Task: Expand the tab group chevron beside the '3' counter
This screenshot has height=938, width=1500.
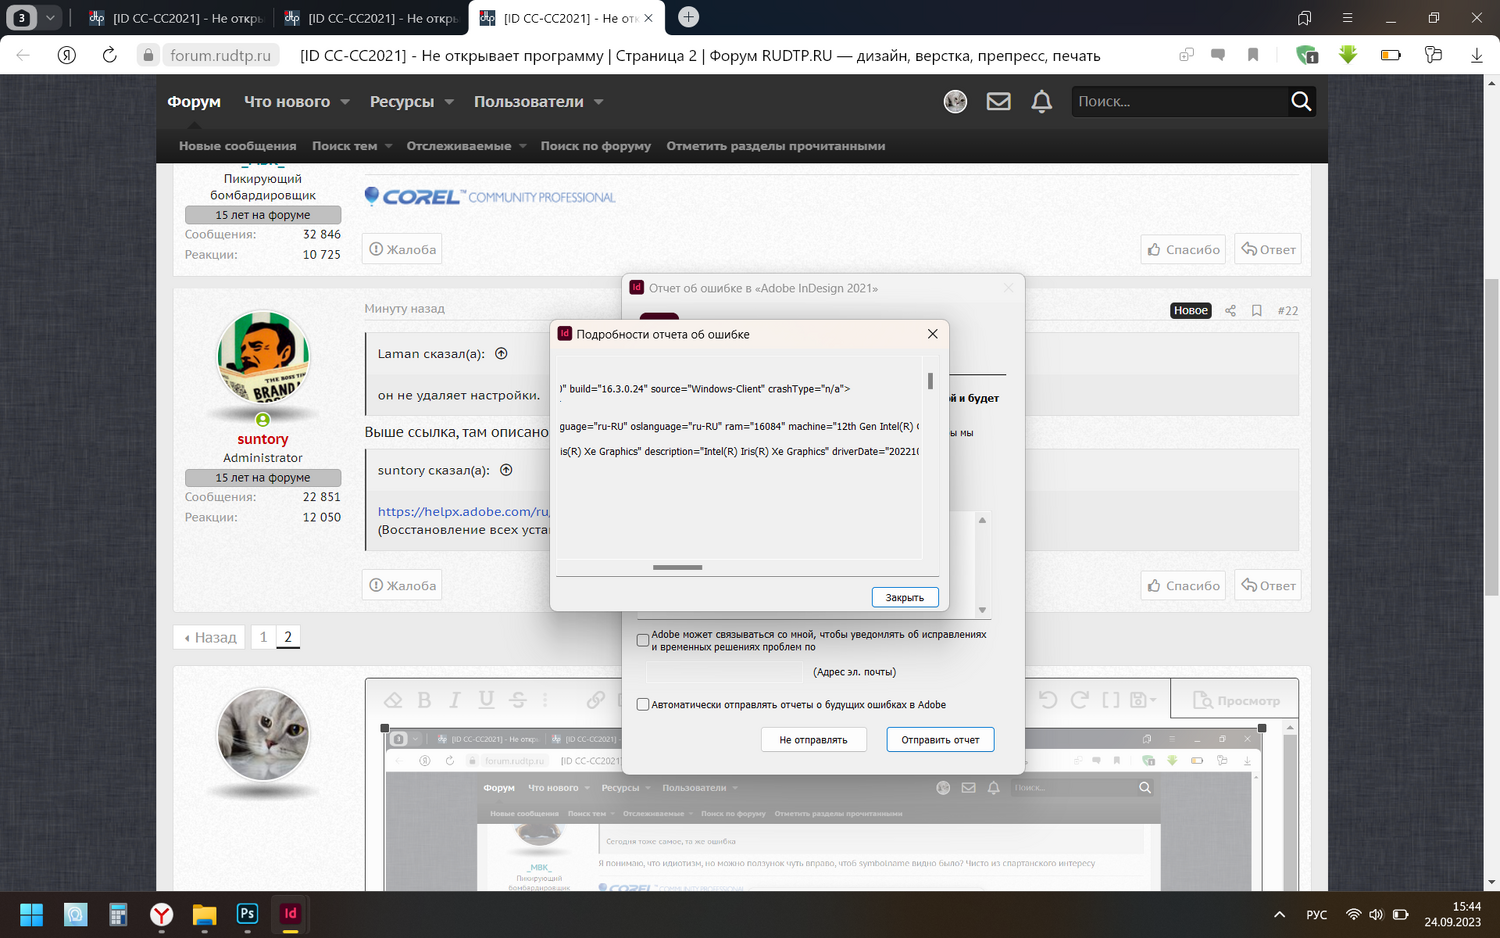Action: [50, 18]
